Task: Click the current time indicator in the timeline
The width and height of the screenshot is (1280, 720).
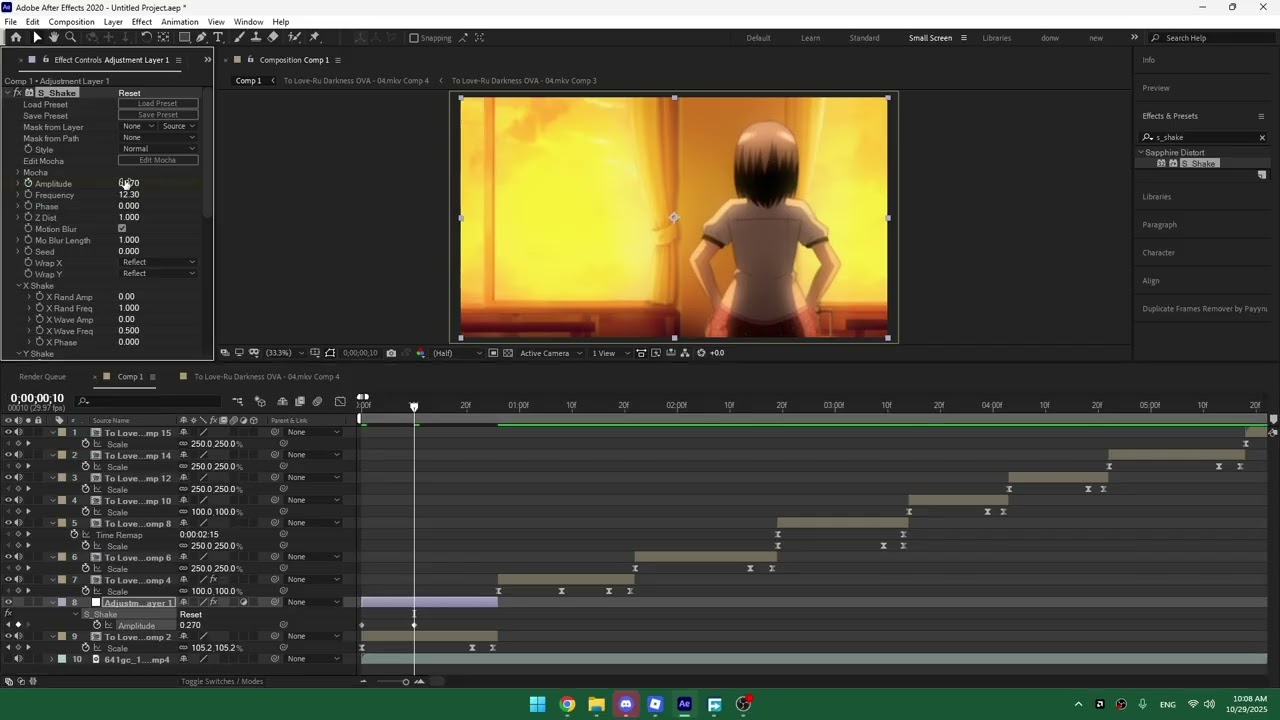Action: point(414,406)
